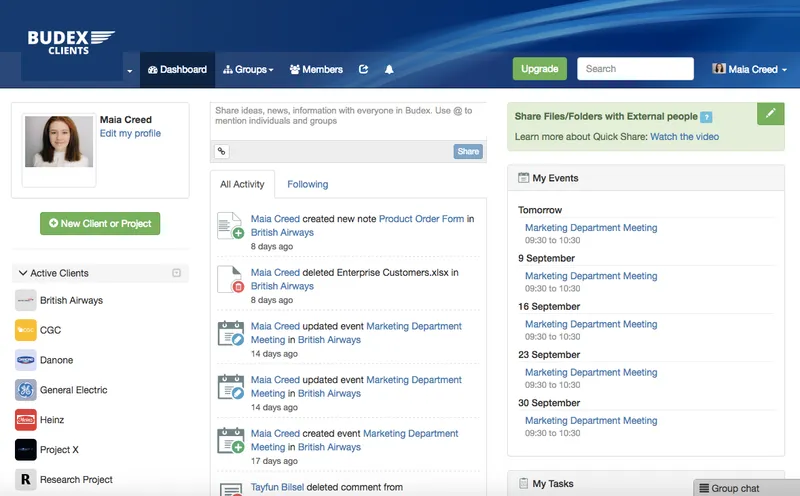Open the Group chat bar
This screenshot has width=800, height=496.
click(x=746, y=488)
